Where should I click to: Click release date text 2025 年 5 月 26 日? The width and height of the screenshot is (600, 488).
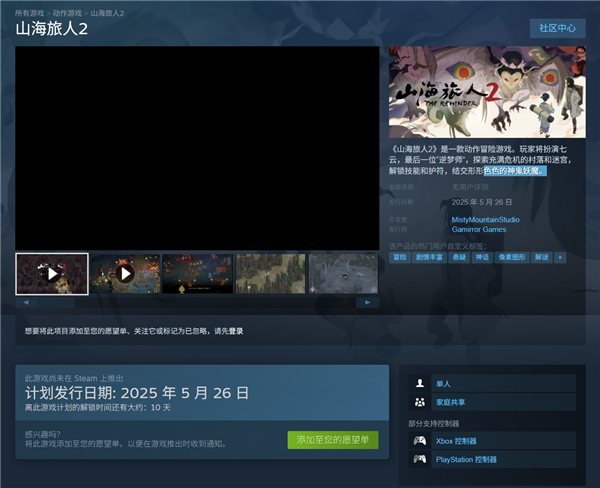click(x=482, y=202)
